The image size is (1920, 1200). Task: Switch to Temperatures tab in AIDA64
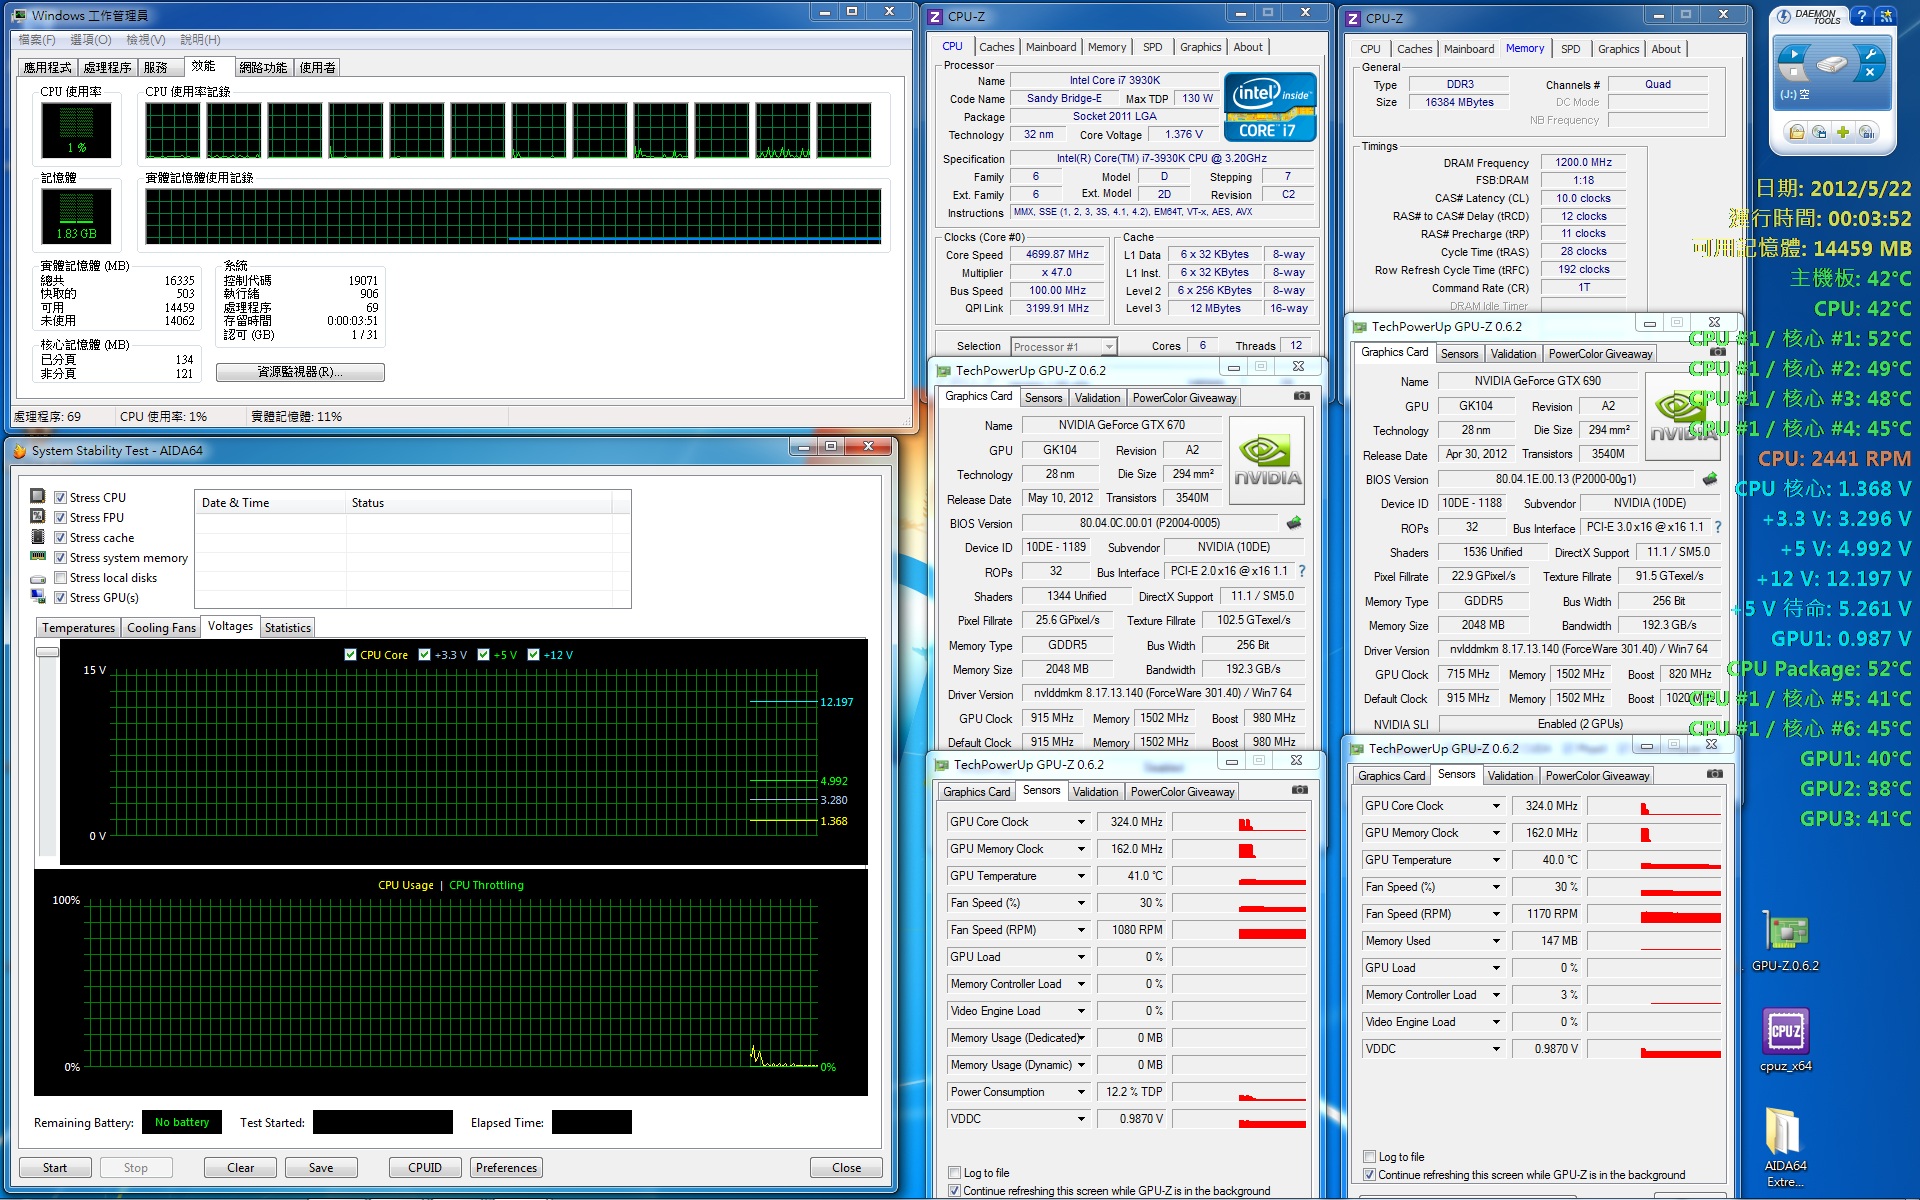tap(79, 627)
